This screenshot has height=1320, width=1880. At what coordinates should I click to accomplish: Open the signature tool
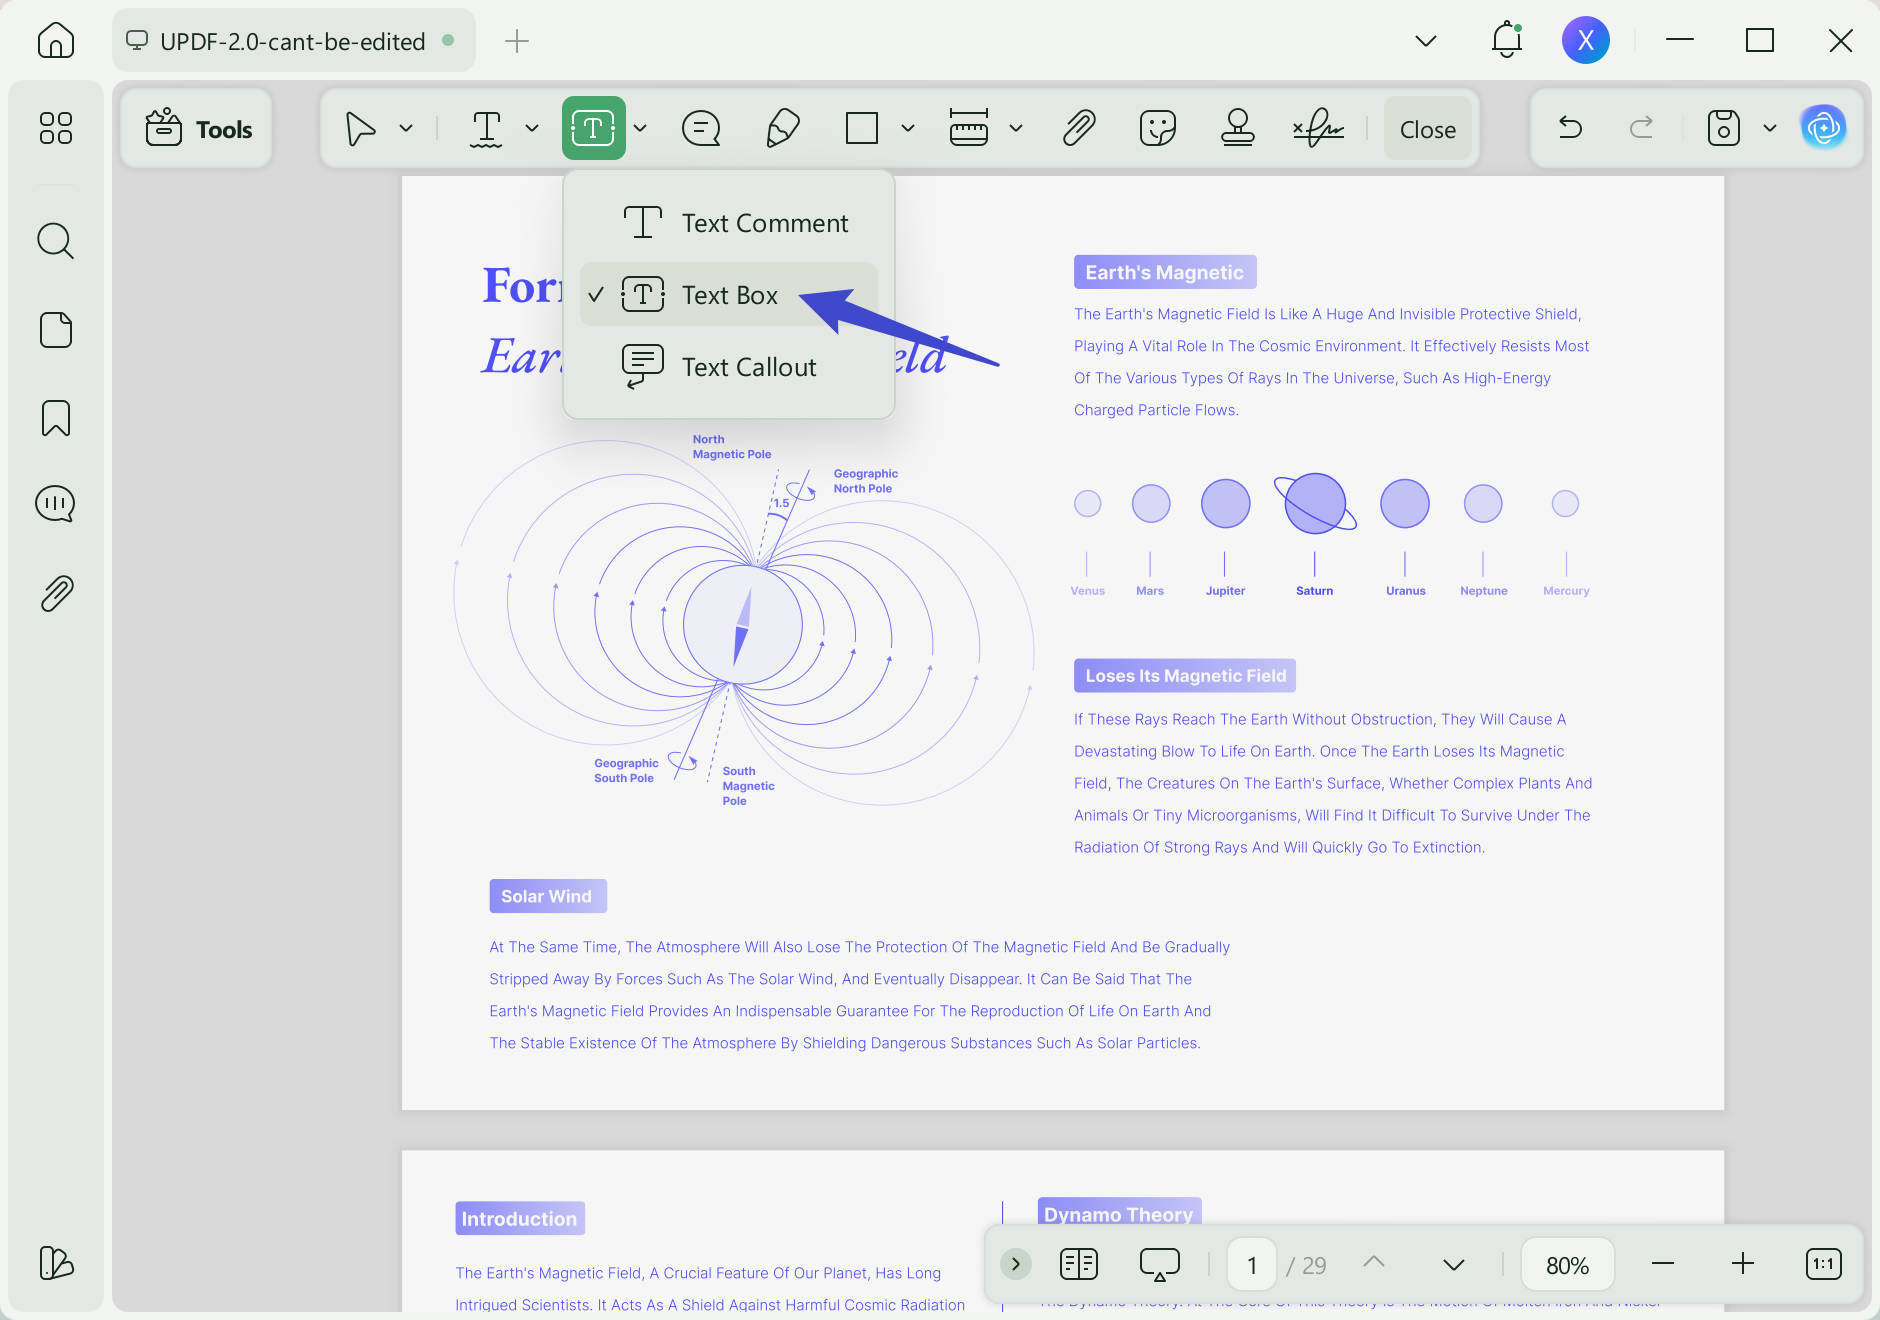(x=1318, y=128)
